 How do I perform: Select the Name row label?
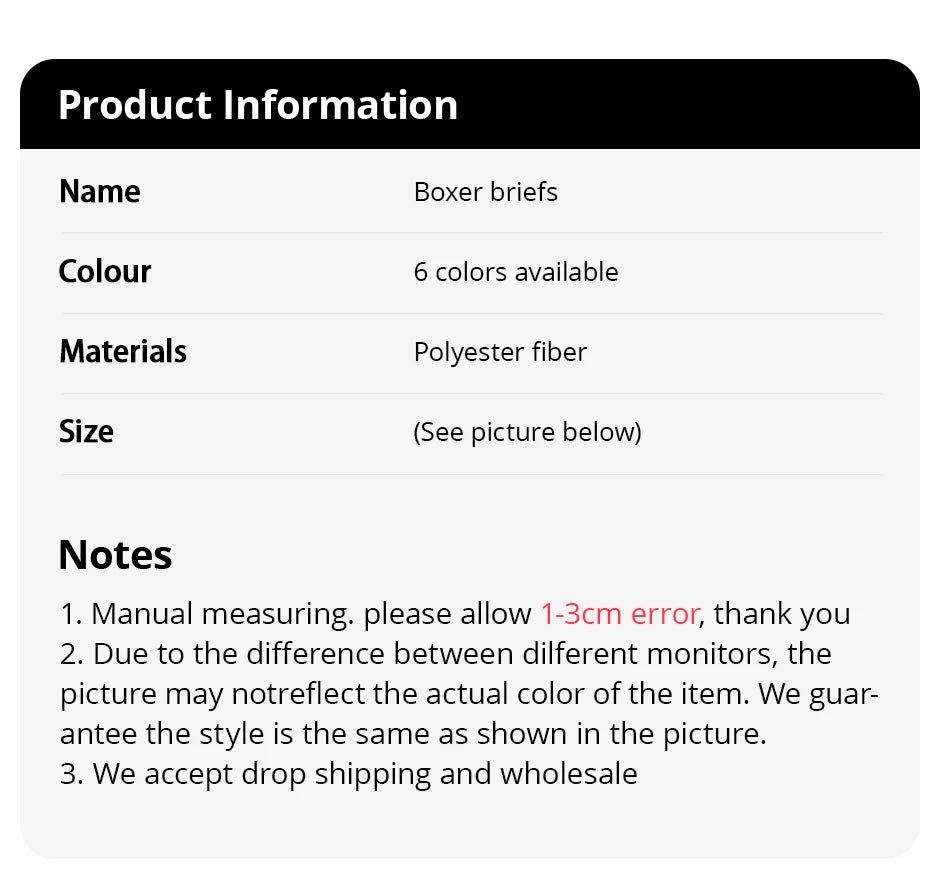click(x=100, y=191)
